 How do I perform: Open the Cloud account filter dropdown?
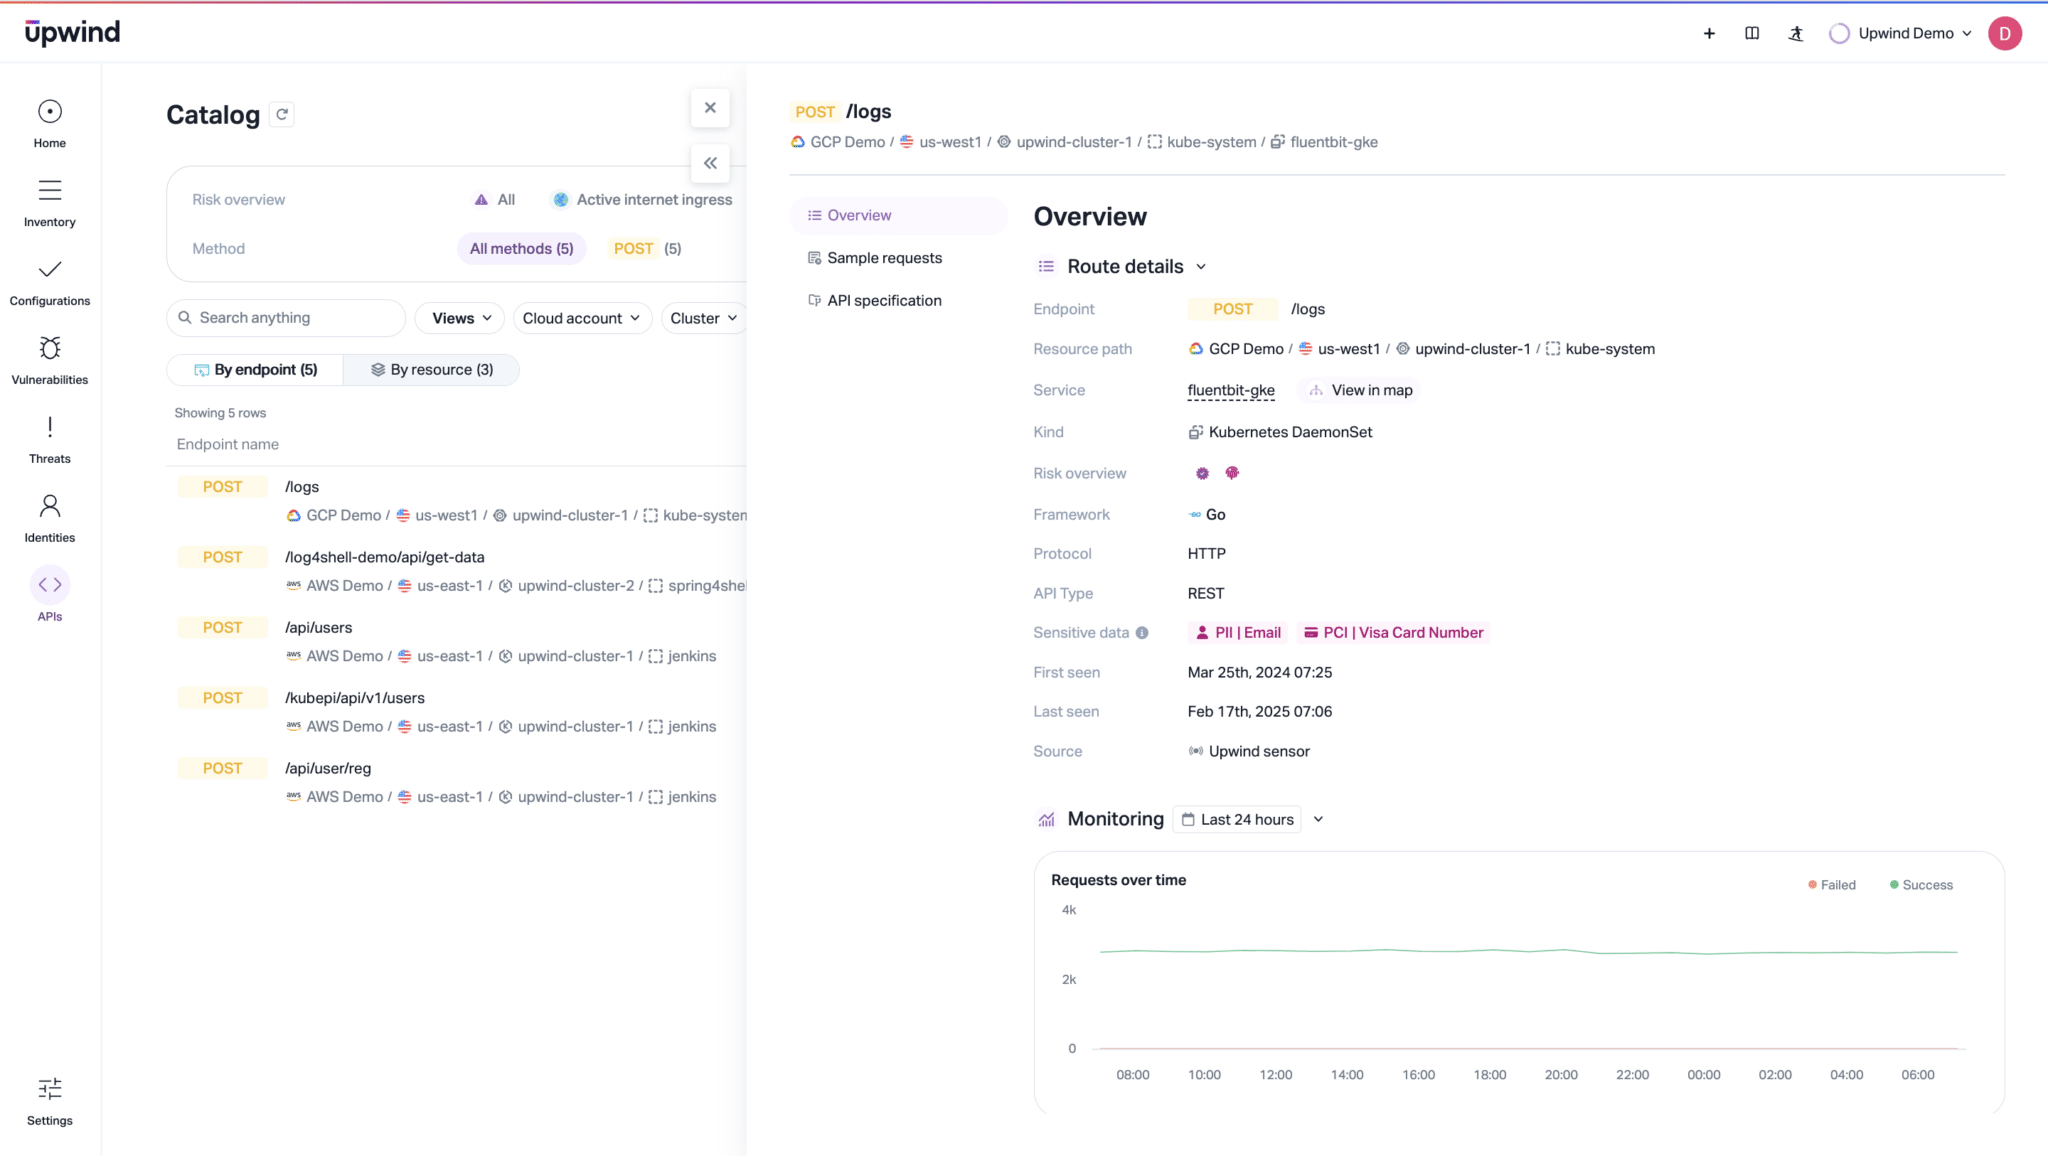tap(581, 318)
